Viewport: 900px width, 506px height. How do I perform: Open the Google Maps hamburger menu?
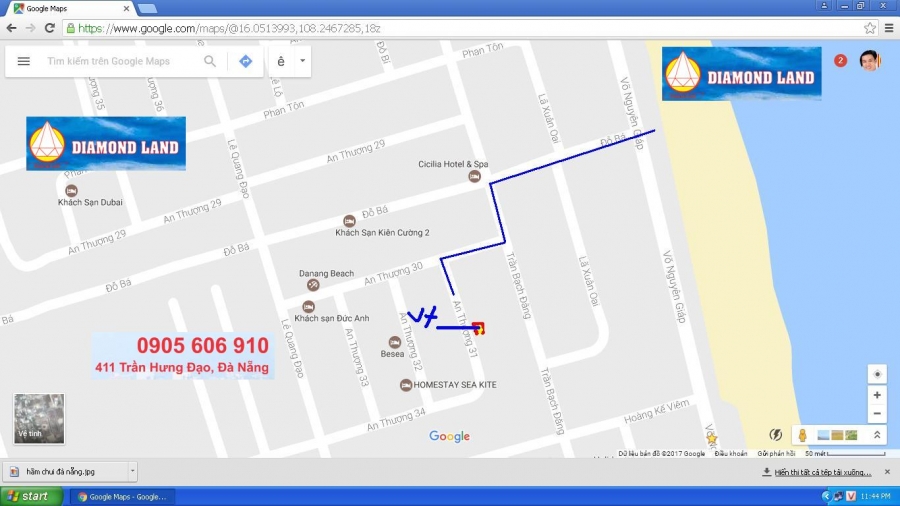click(x=23, y=61)
